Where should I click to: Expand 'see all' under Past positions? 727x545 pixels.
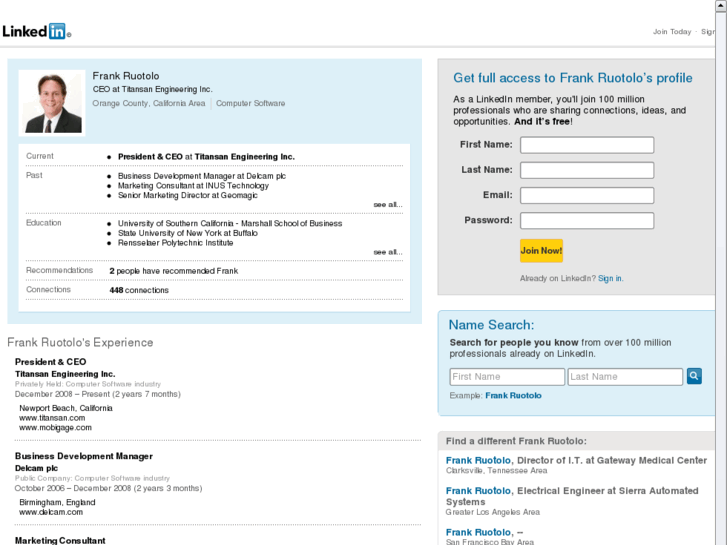[x=388, y=205]
